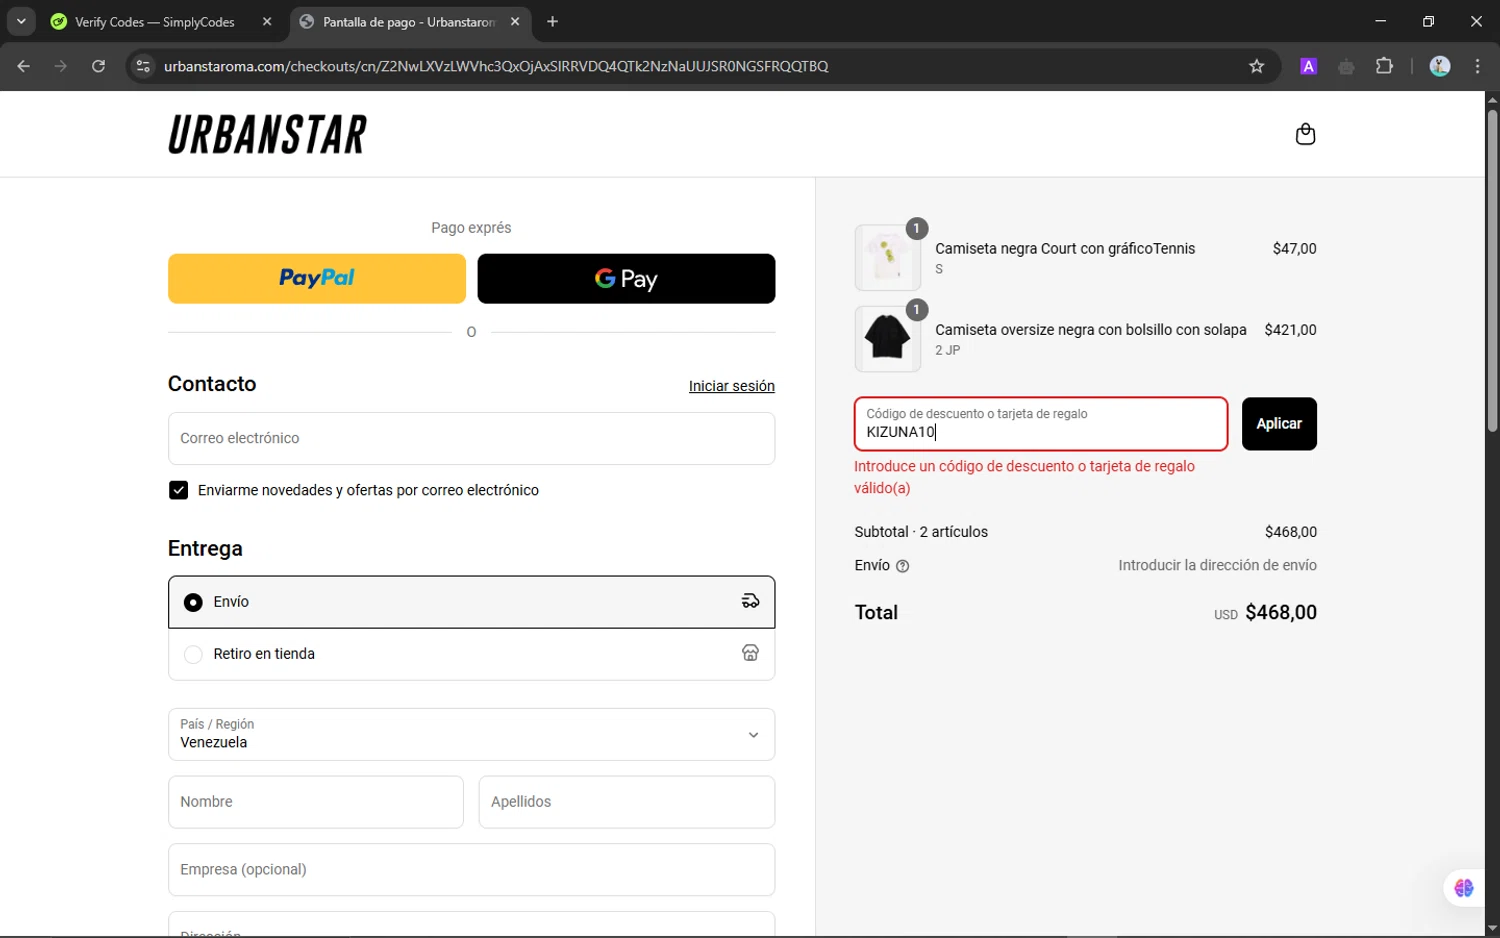Open the Extensions puzzle piece menu
The width and height of the screenshot is (1500, 938).
pos(1384,66)
